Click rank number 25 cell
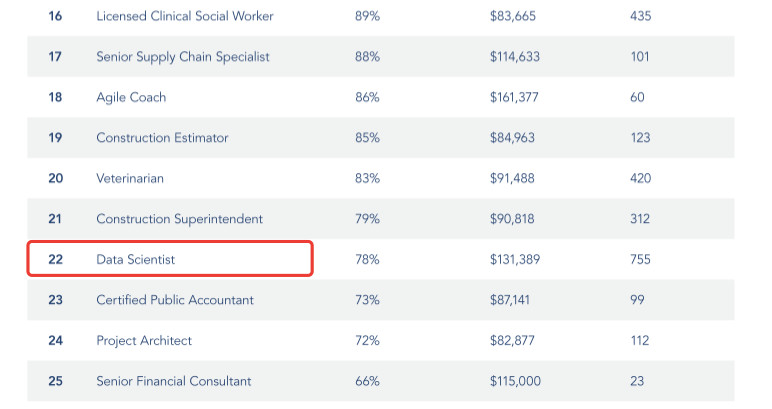772x409 pixels. coord(55,381)
